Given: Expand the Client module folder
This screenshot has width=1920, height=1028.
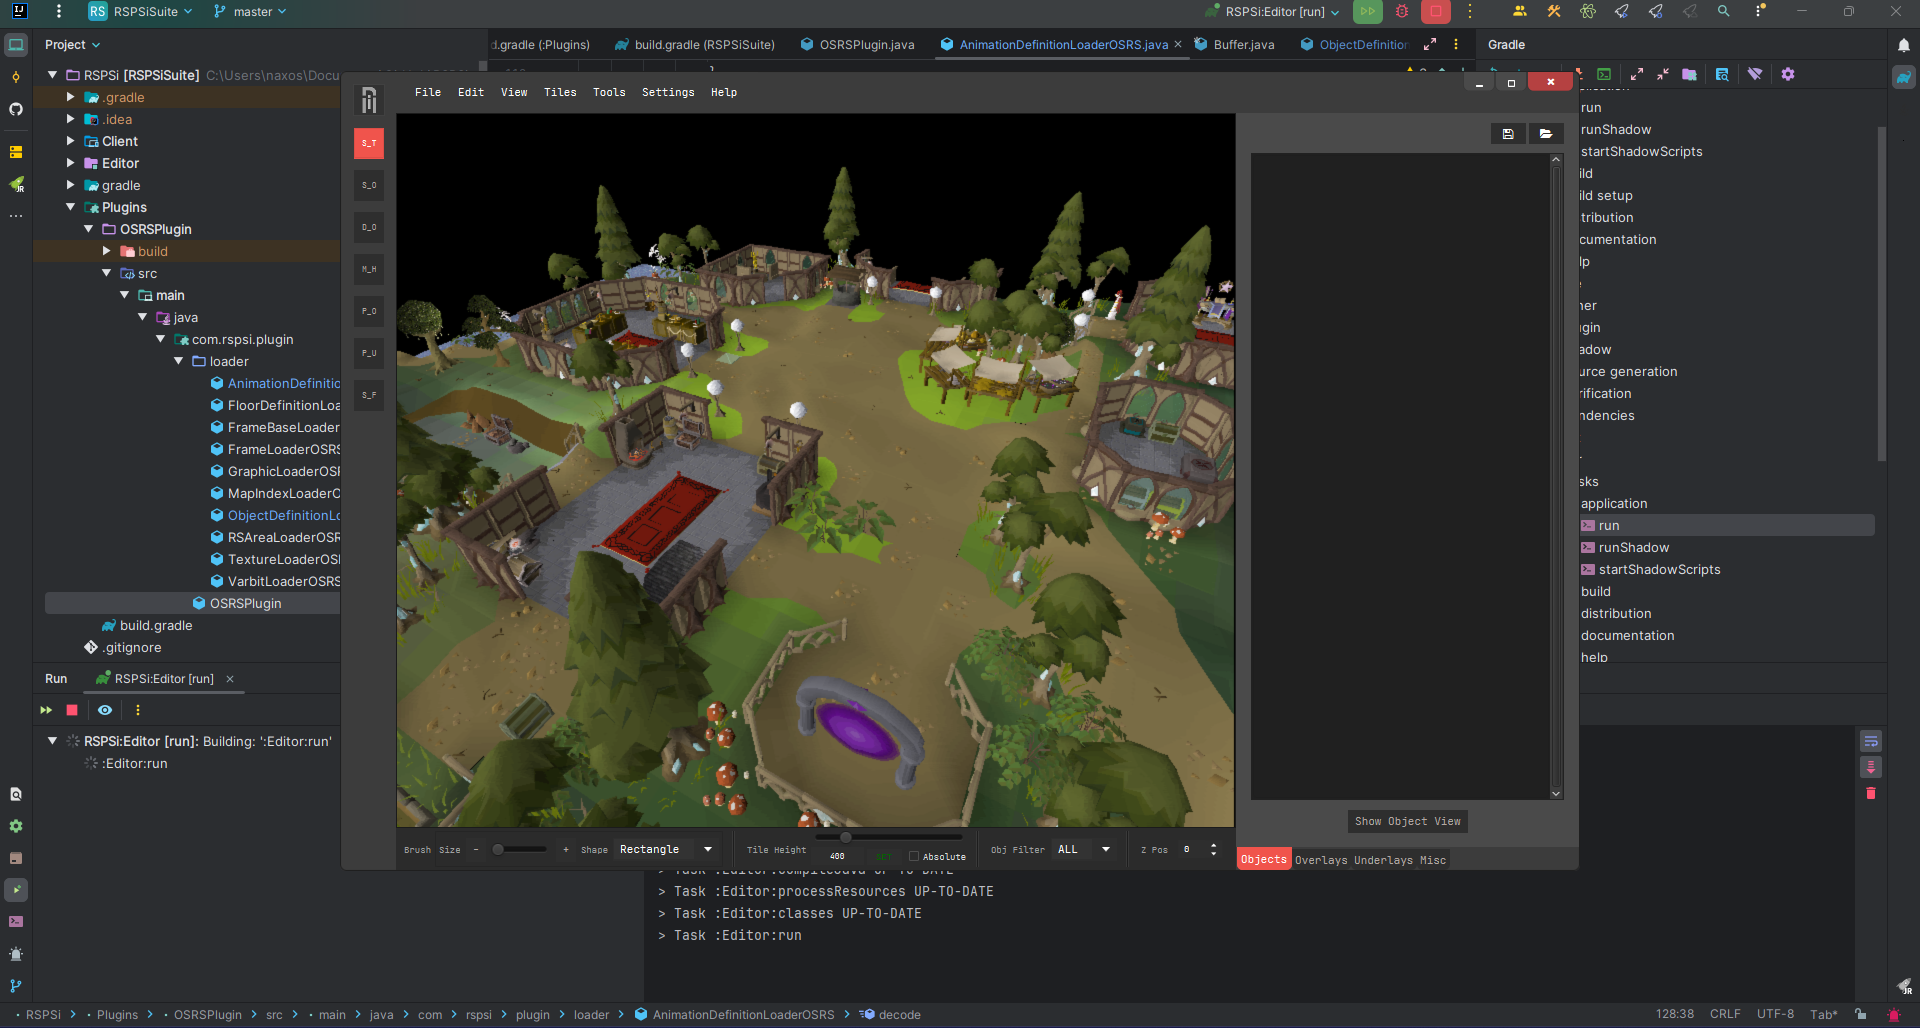Looking at the screenshot, I should pyautogui.click(x=71, y=141).
